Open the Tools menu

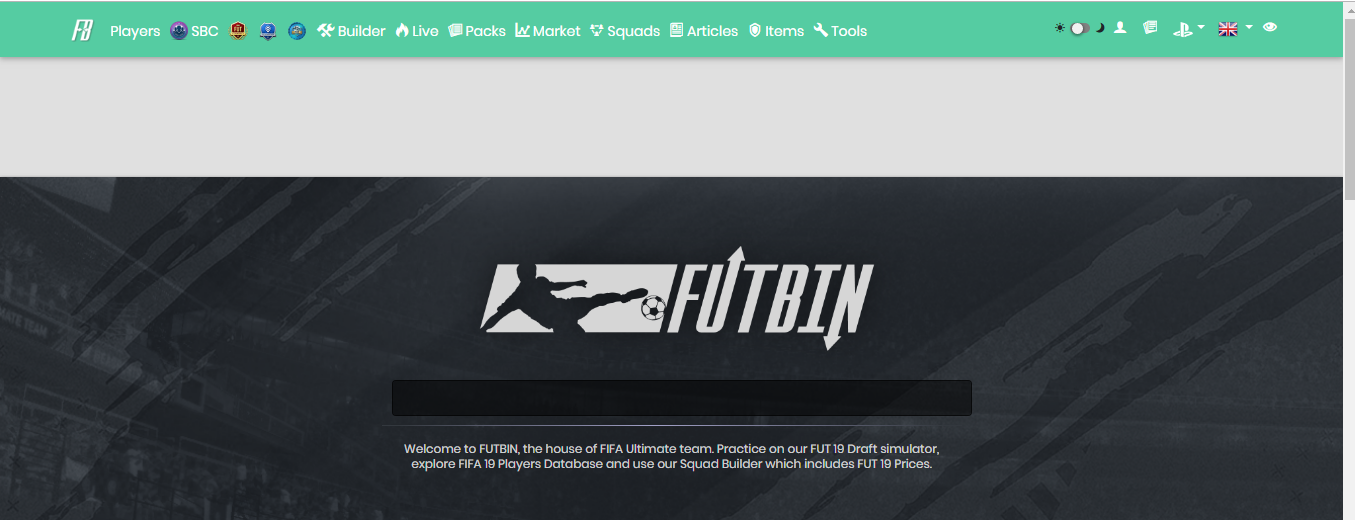coord(840,31)
